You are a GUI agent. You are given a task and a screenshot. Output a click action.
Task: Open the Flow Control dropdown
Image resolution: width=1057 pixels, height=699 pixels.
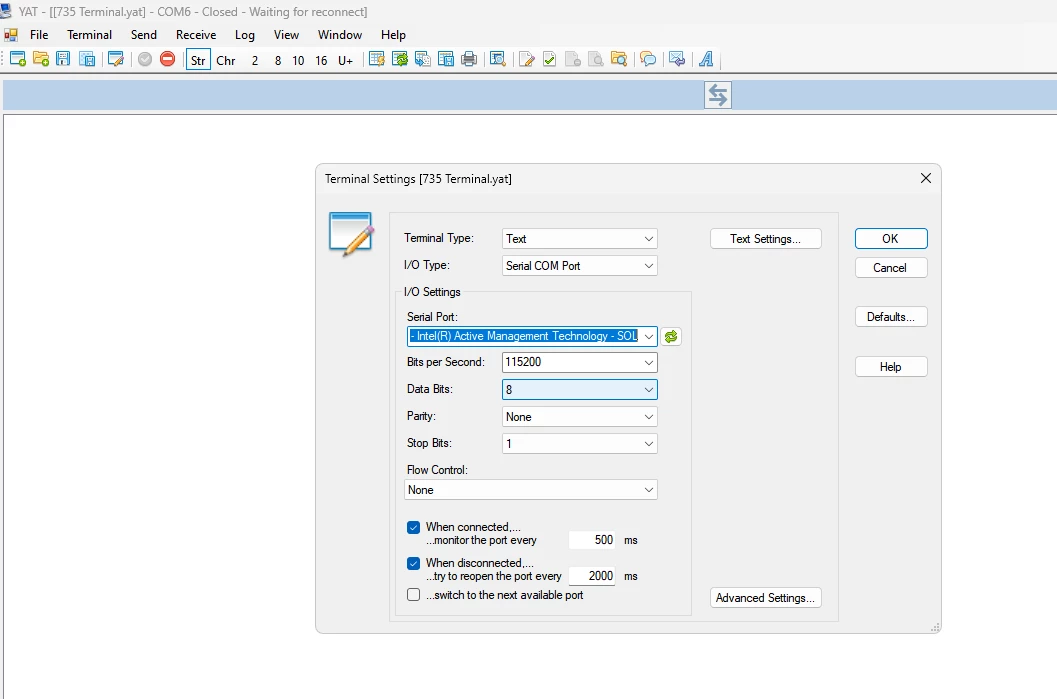[531, 490]
